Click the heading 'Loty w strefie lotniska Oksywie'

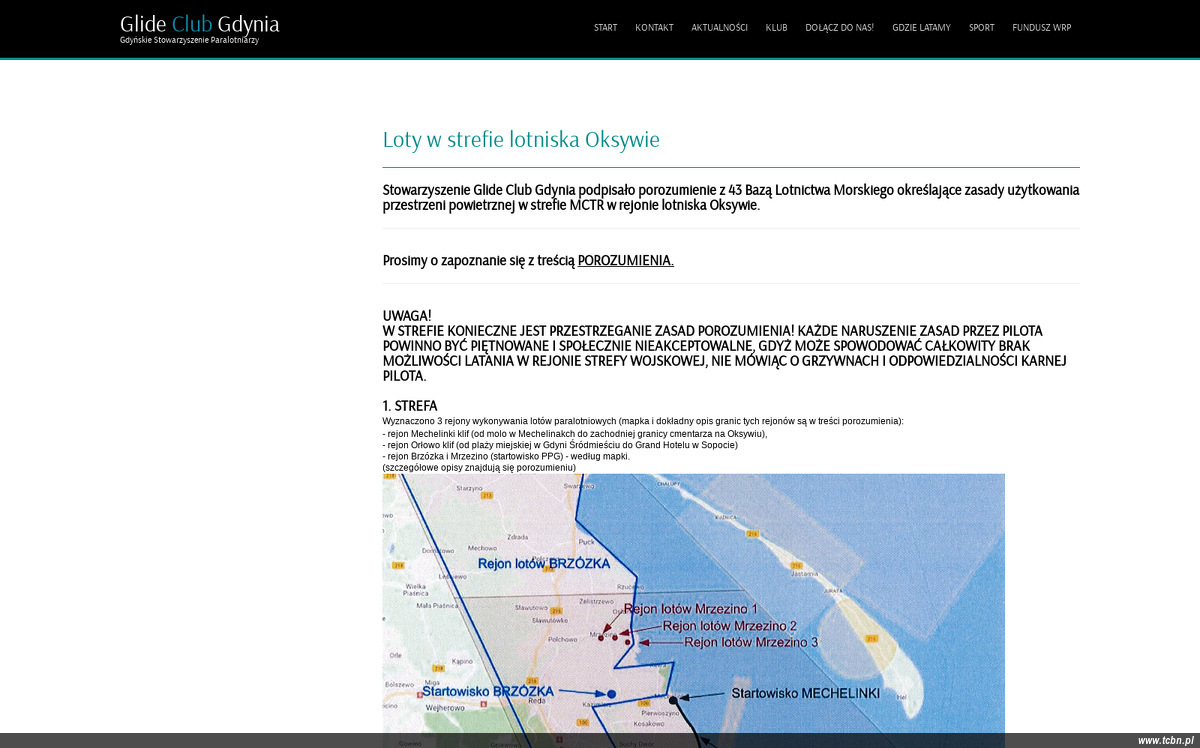click(521, 140)
